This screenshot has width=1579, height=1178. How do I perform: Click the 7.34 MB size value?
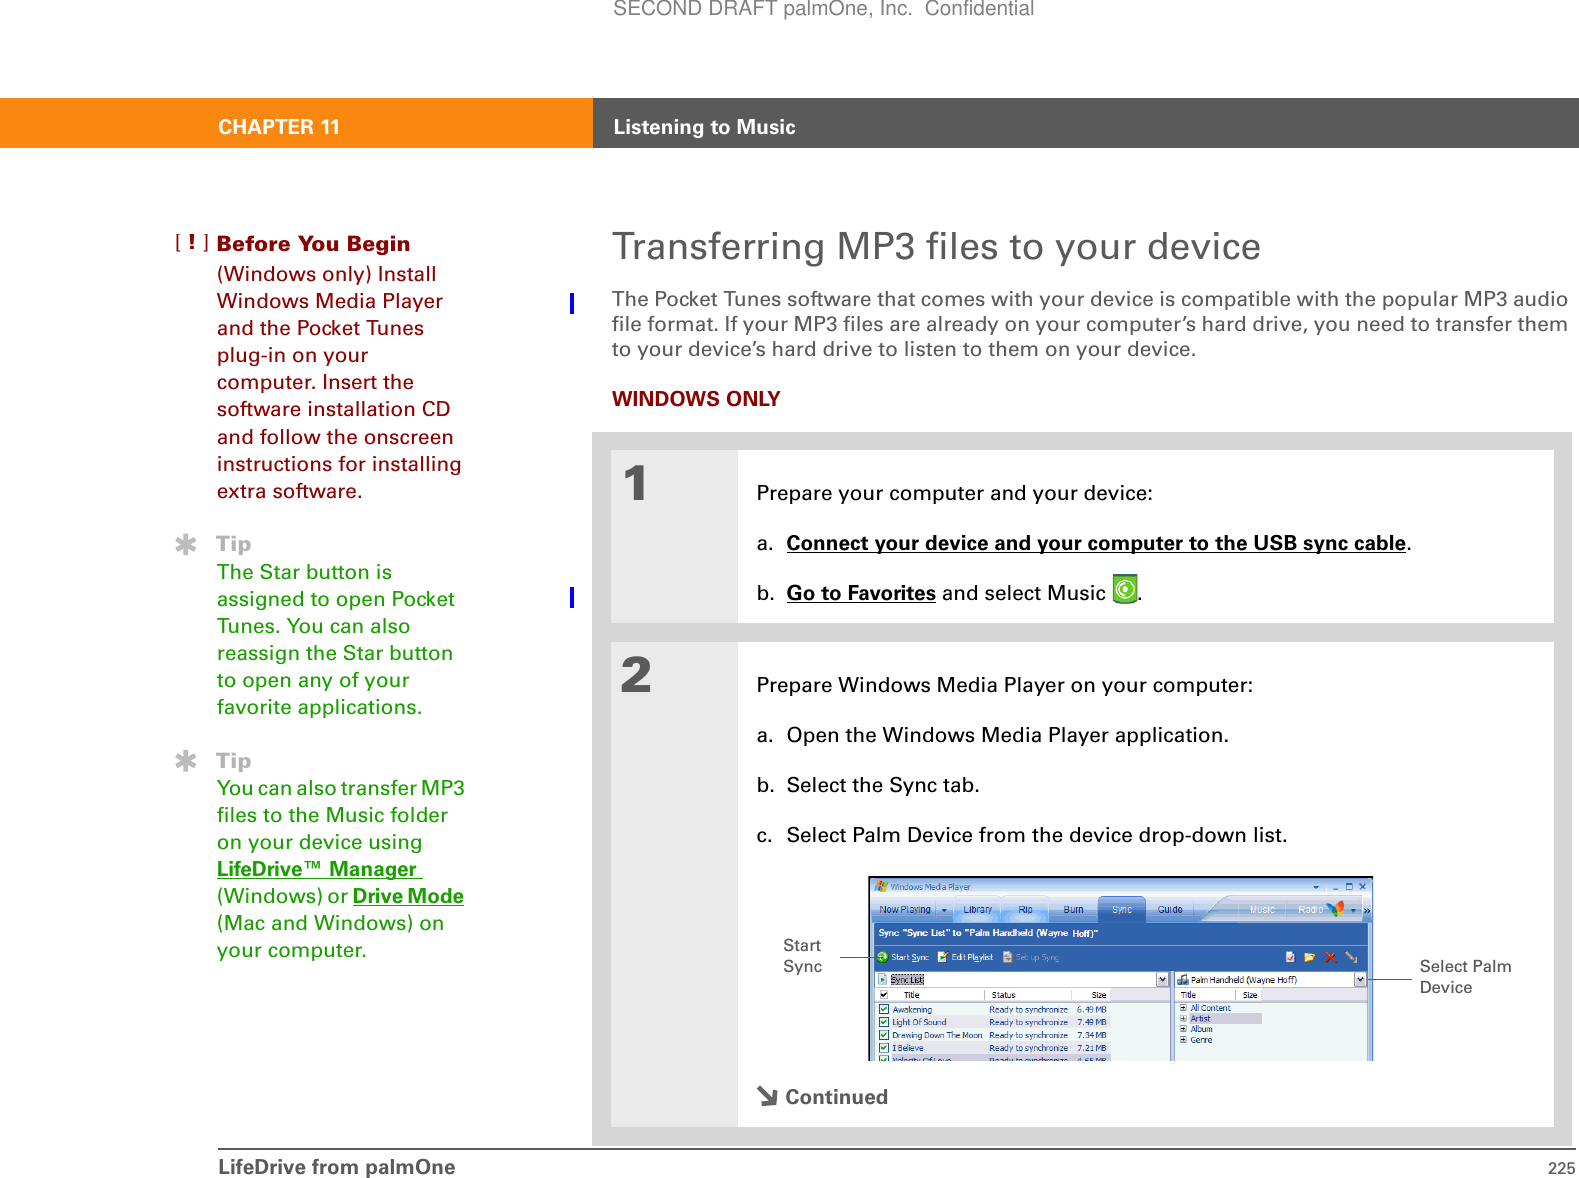click(x=1091, y=1035)
